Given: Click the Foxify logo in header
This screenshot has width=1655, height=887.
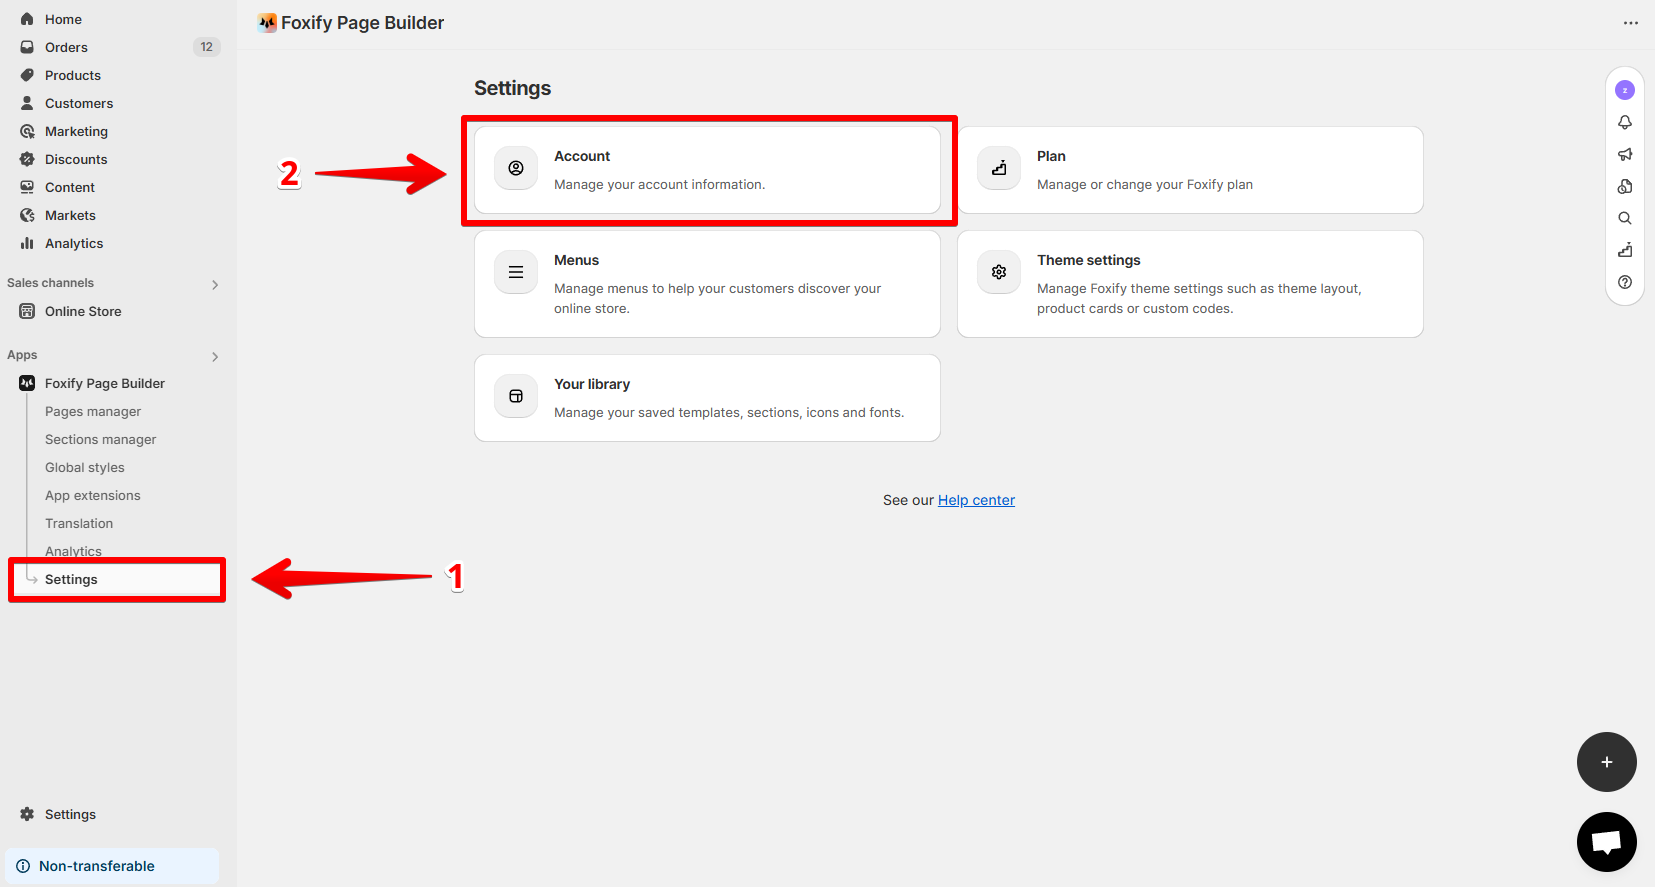Looking at the screenshot, I should 267,23.
